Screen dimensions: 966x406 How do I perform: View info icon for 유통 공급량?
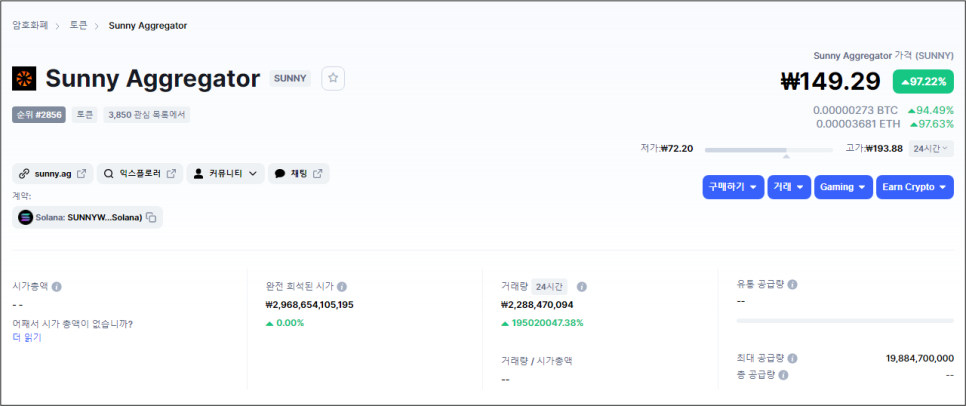coord(793,285)
